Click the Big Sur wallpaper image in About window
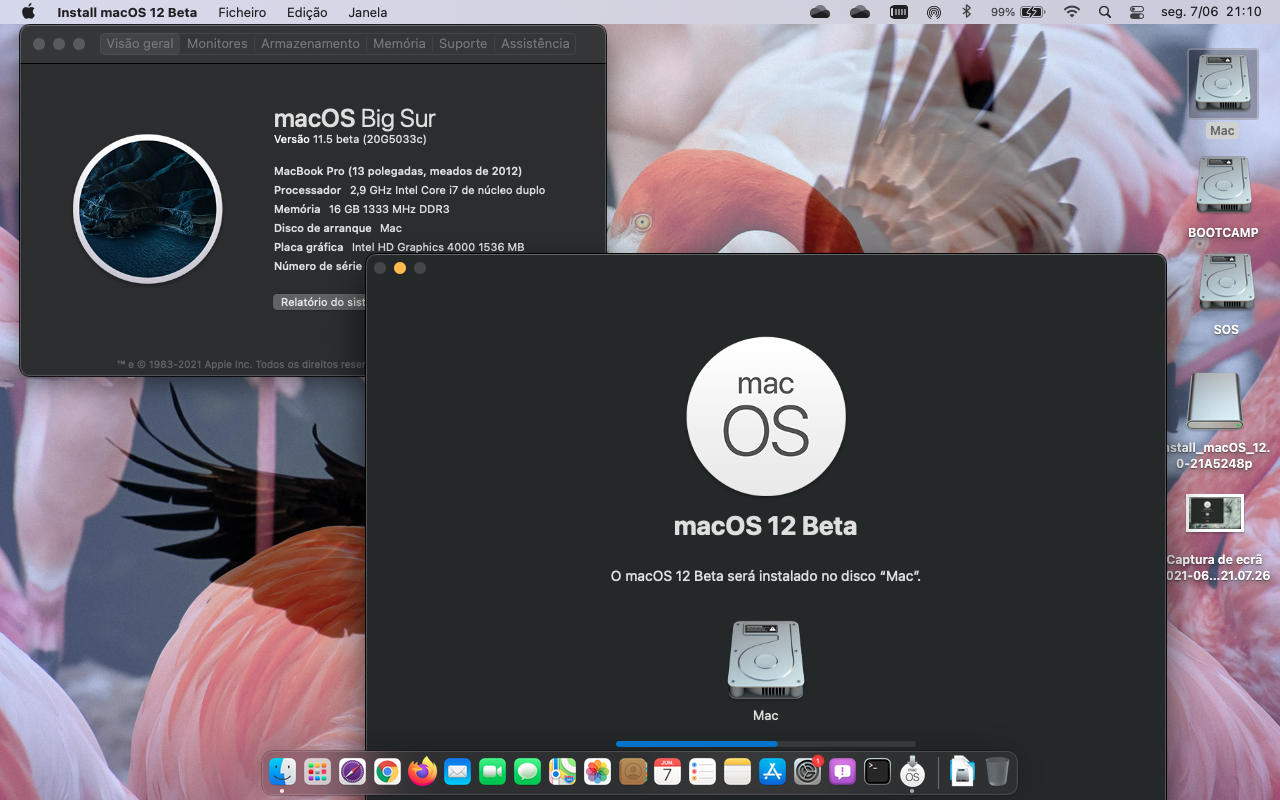The height and width of the screenshot is (800, 1280). [148, 209]
